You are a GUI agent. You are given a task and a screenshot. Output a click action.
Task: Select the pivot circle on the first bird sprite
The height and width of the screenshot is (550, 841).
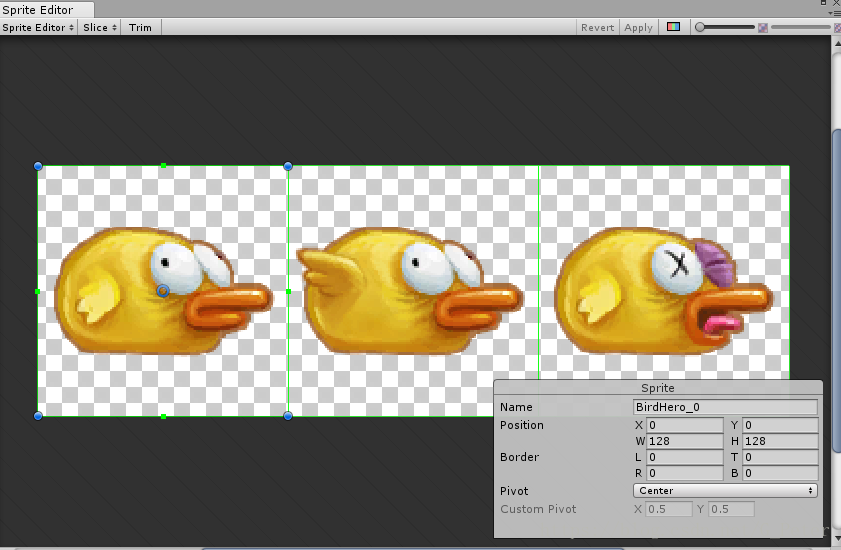[163, 291]
